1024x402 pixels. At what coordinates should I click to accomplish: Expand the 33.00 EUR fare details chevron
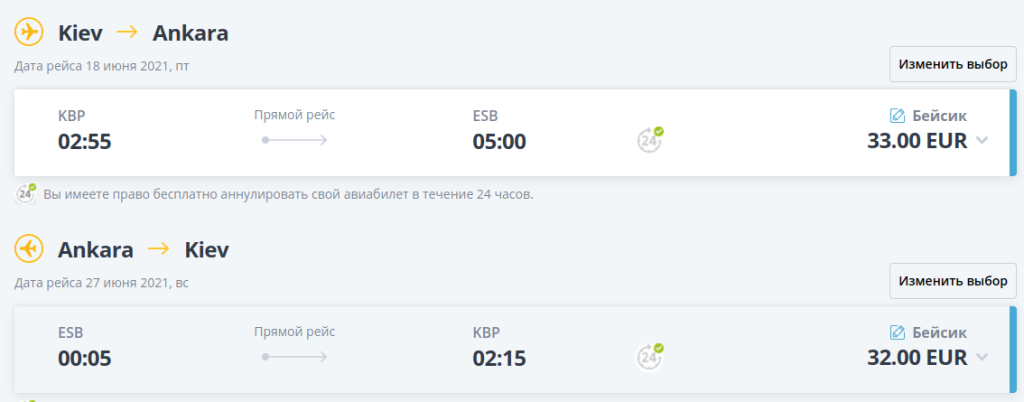(982, 141)
